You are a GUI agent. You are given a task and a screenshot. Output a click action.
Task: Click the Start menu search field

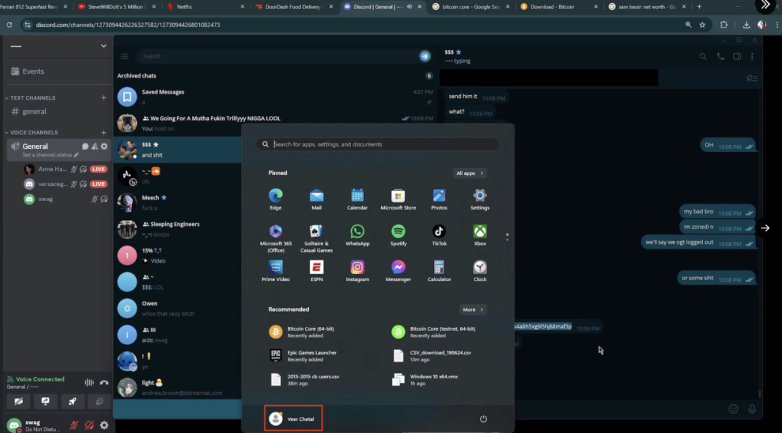coord(380,144)
